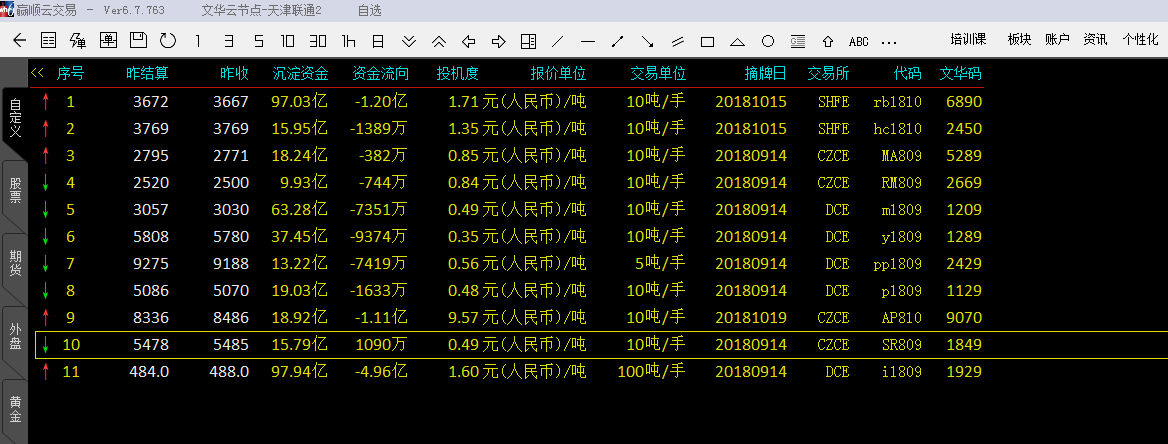
Task: Sort by the 资金流向 column header
Action: [x=381, y=74]
